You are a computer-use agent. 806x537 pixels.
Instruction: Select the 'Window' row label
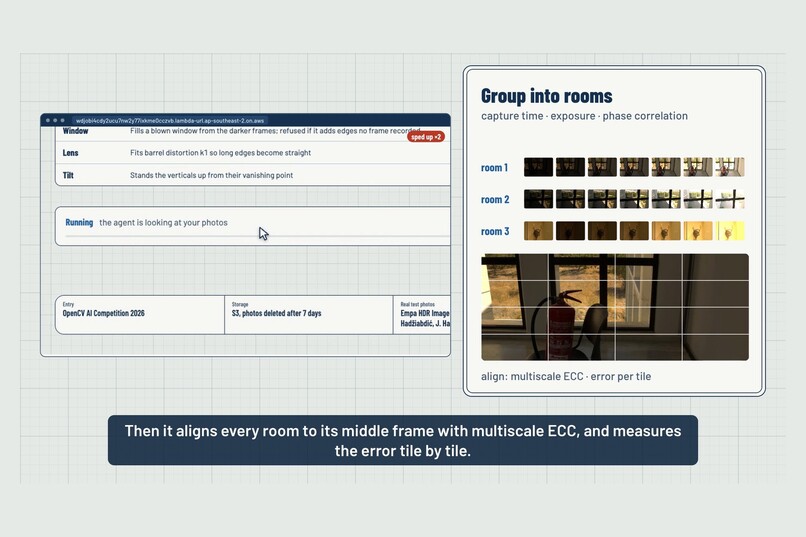point(76,131)
